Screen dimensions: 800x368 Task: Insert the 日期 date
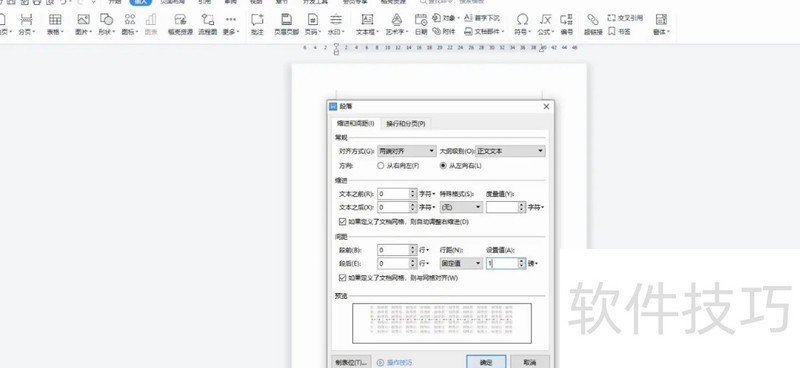[421, 24]
